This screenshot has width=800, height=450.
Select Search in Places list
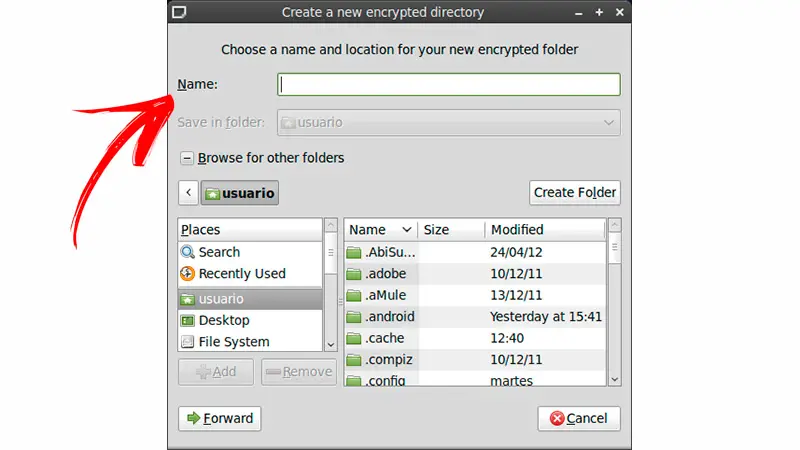tap(250, 252)
